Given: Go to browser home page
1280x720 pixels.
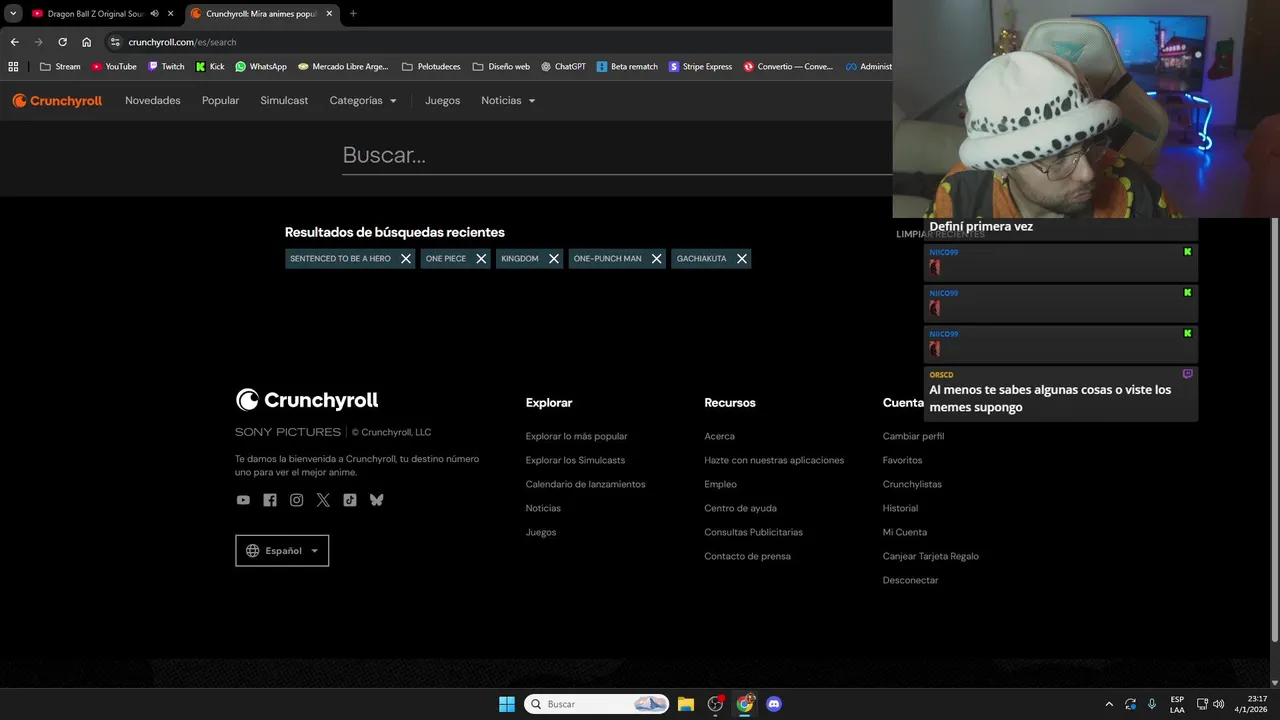Looking at the screenshot, I should point(86,42).
